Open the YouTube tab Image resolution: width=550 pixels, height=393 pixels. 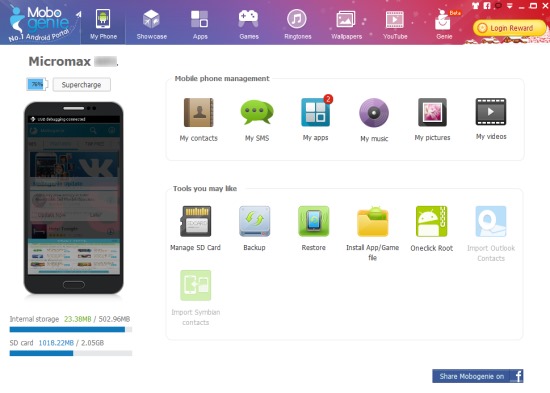[395, 24]
